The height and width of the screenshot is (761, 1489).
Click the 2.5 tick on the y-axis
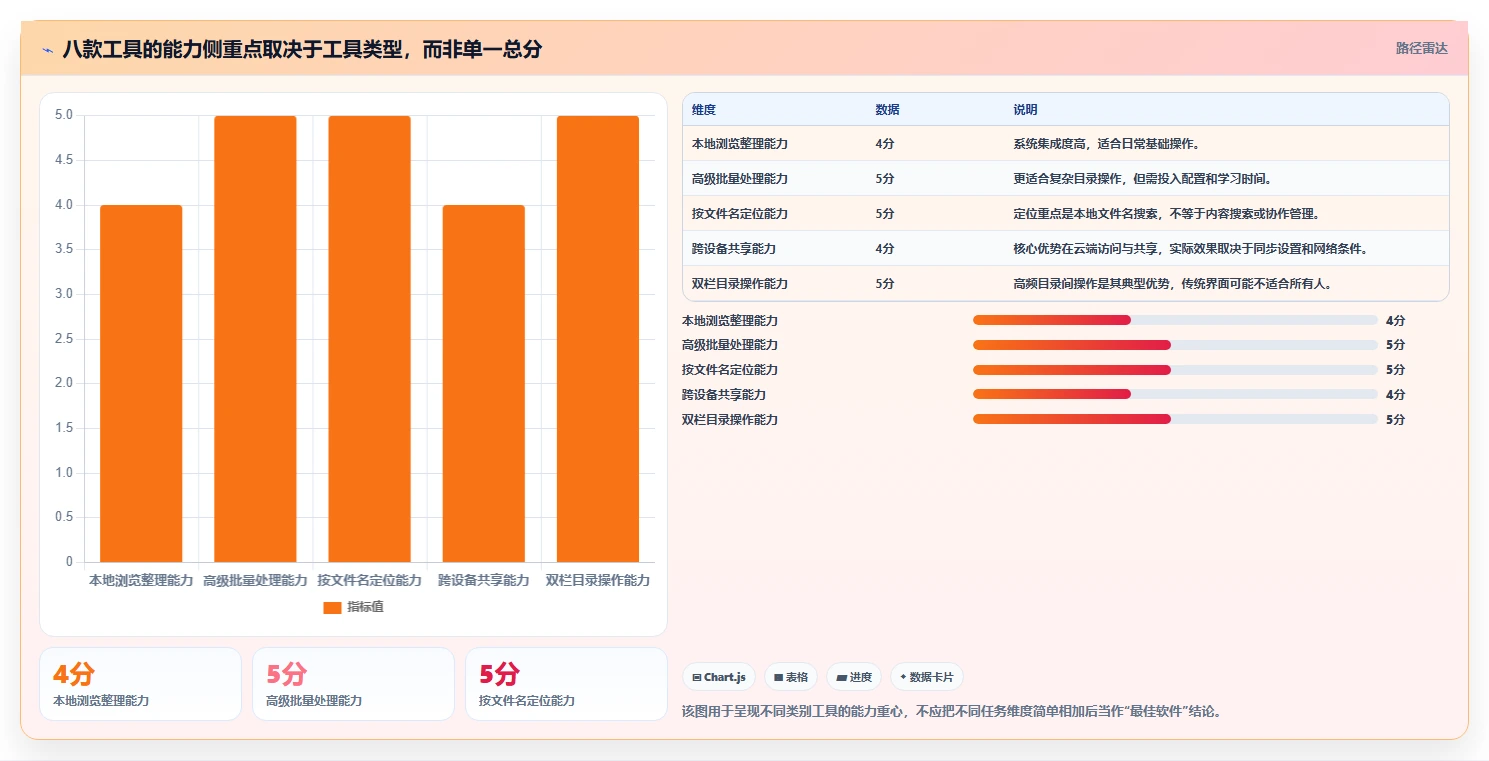[x=64, y=339]
